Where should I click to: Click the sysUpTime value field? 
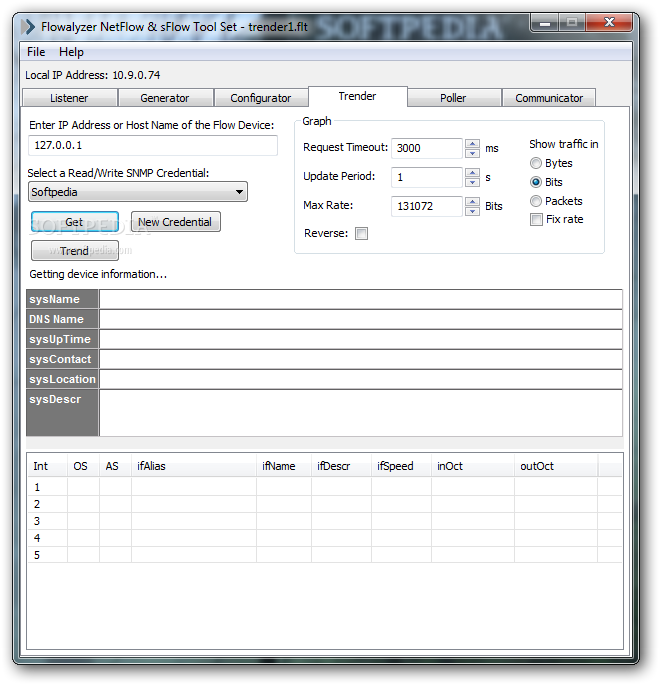pyautogui.click(x=361, y=339)
